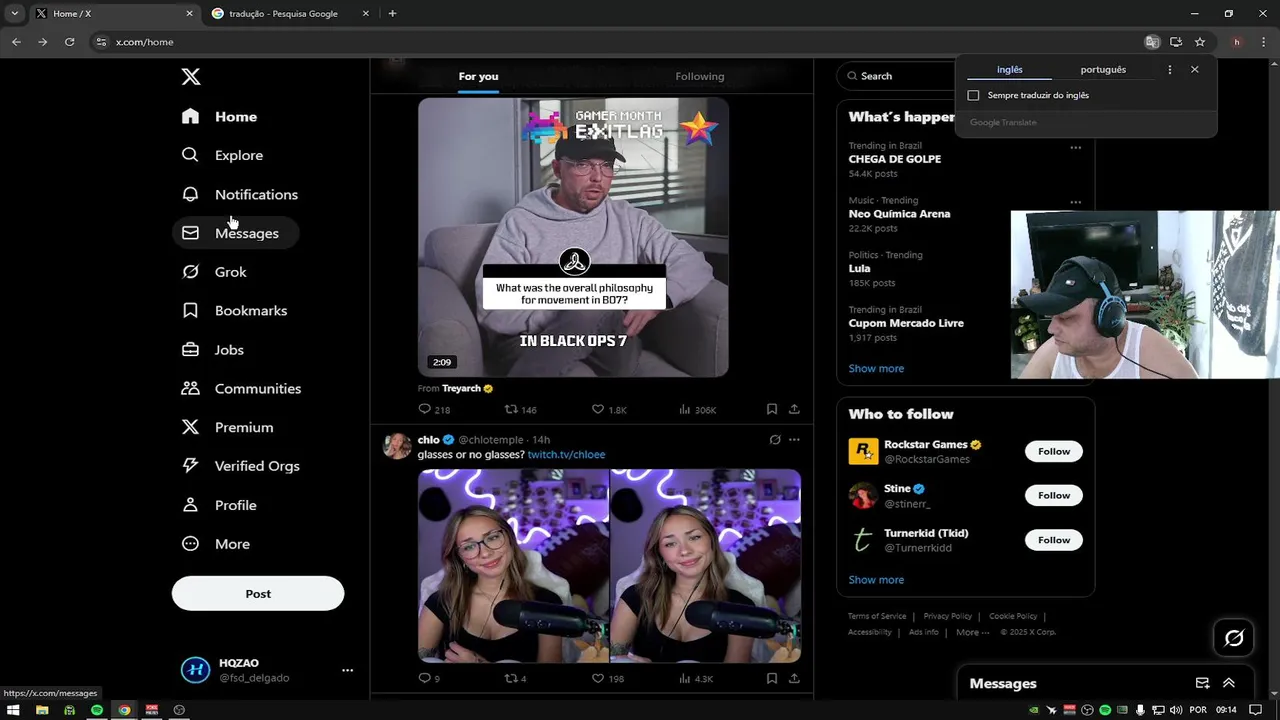Open chlo's photo with glasses
This screenshot has width=1280, height=720.
[513, 566]
